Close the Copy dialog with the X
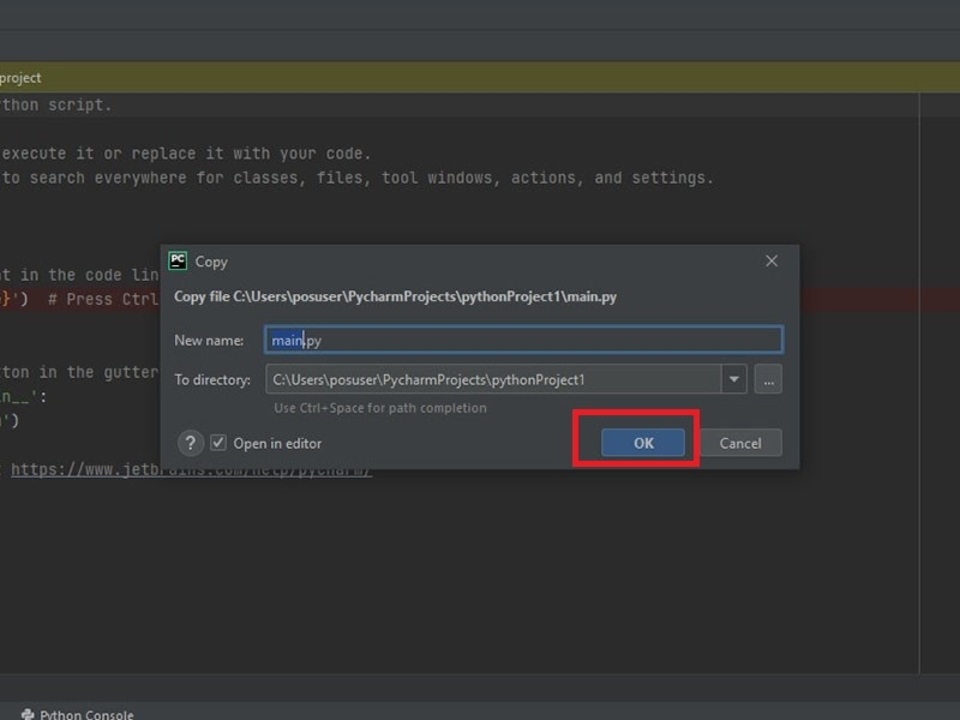960x720 pixels. click(x=771, y=261)
